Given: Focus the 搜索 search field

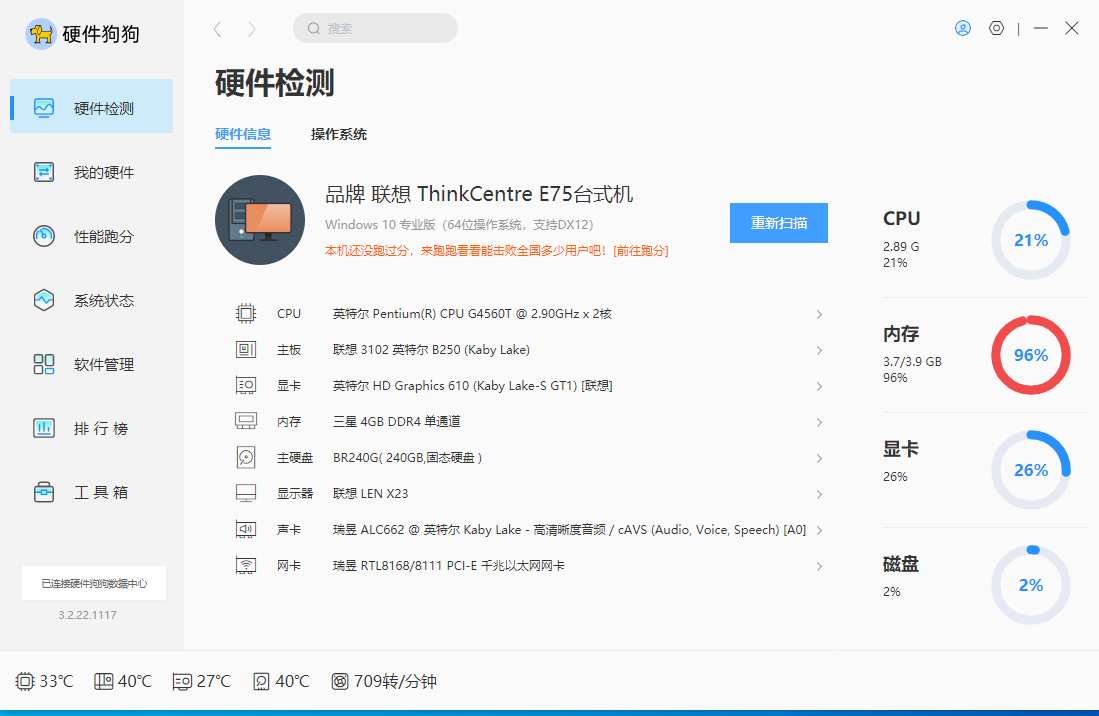Looking at the screenshot, I should [x=375, y=28].
